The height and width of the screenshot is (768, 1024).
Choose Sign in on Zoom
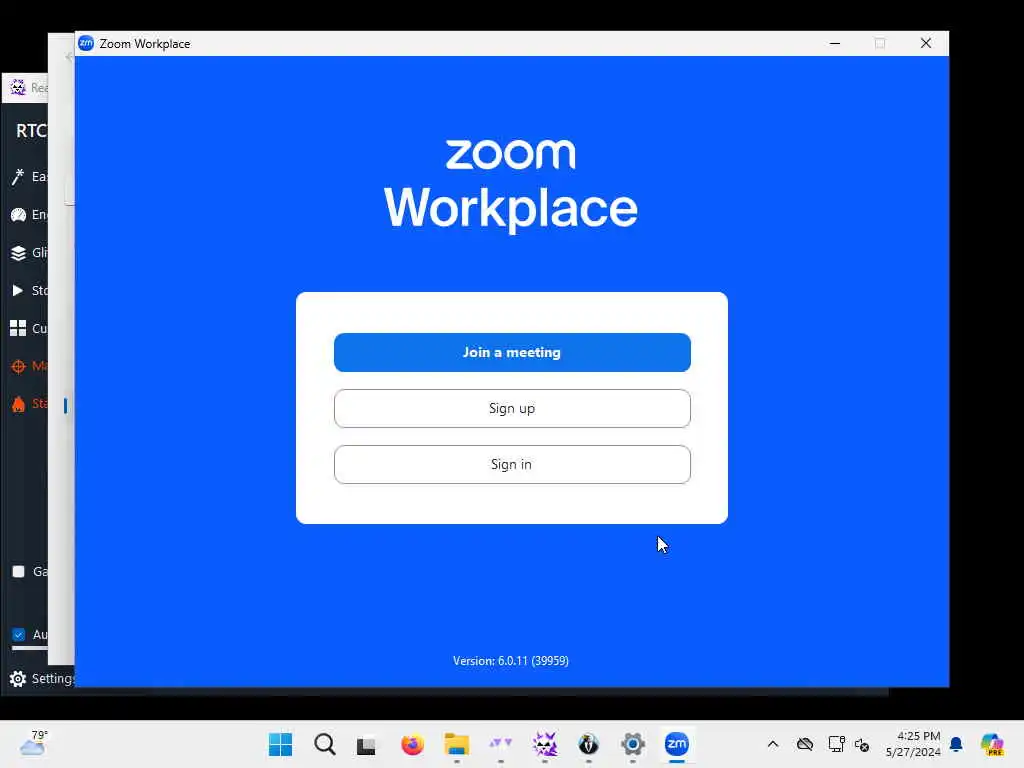512,464
